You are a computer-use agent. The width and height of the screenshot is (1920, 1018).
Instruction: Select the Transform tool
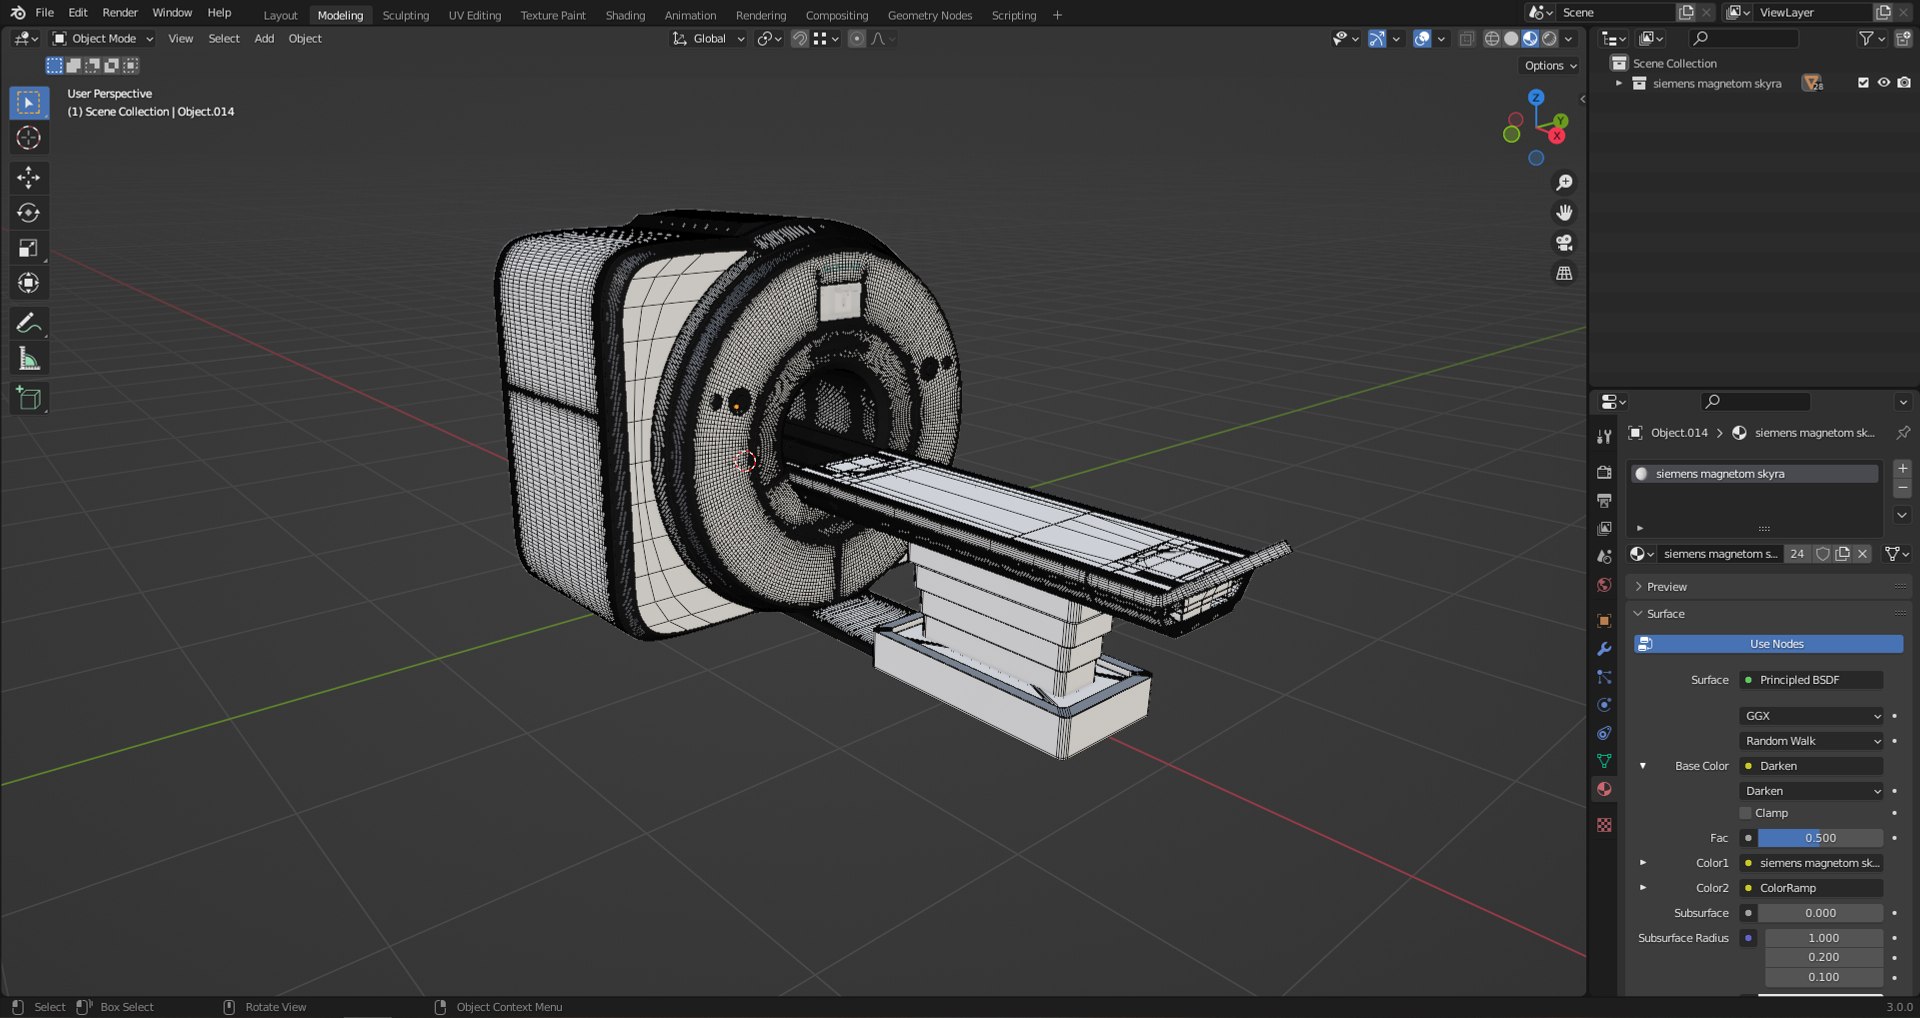tap(28, 283)
